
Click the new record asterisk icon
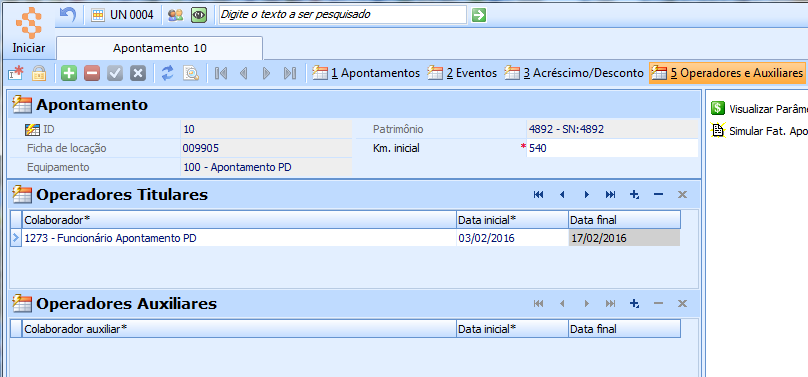tap(16, 74)
